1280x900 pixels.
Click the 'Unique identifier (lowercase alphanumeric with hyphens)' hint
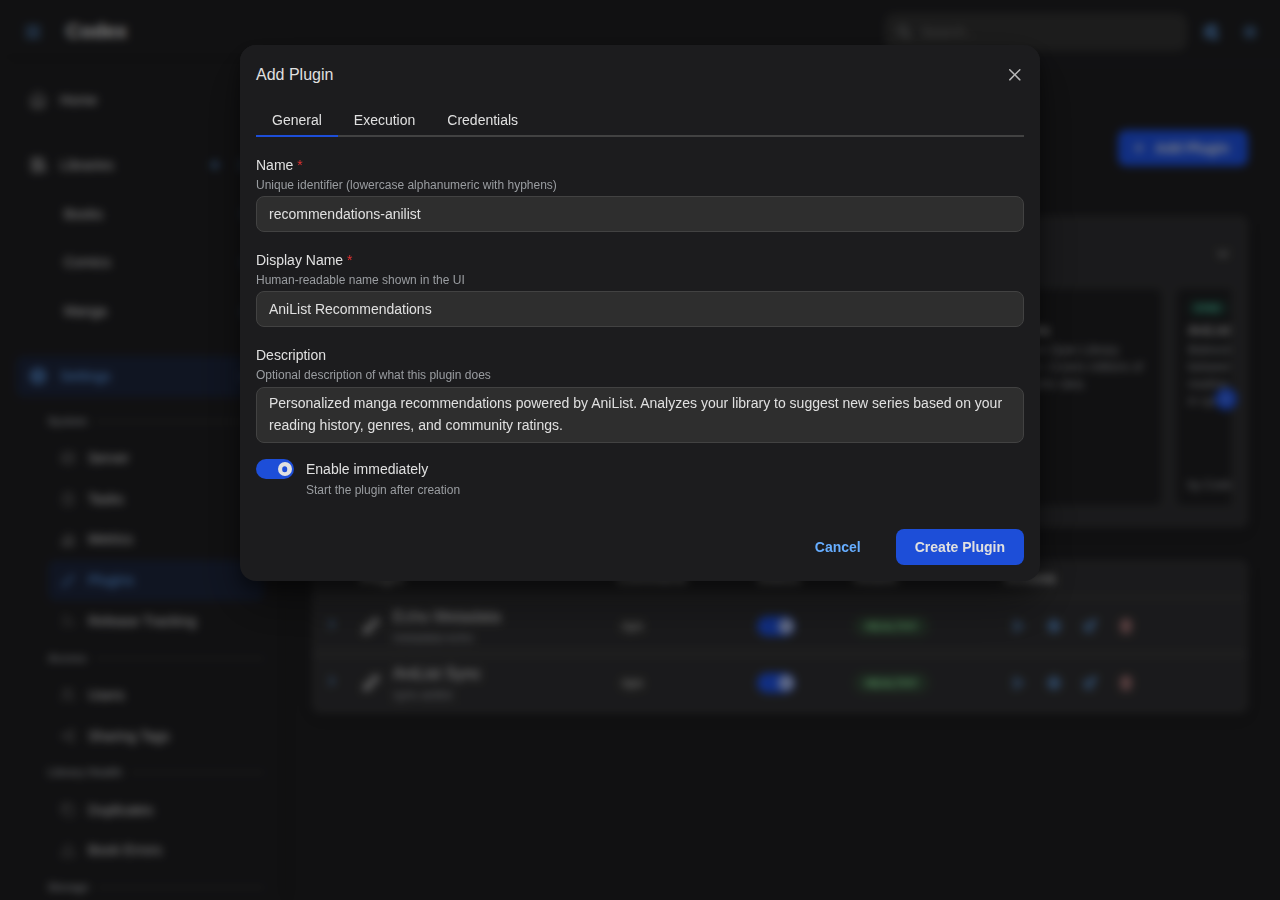(406, 185)
